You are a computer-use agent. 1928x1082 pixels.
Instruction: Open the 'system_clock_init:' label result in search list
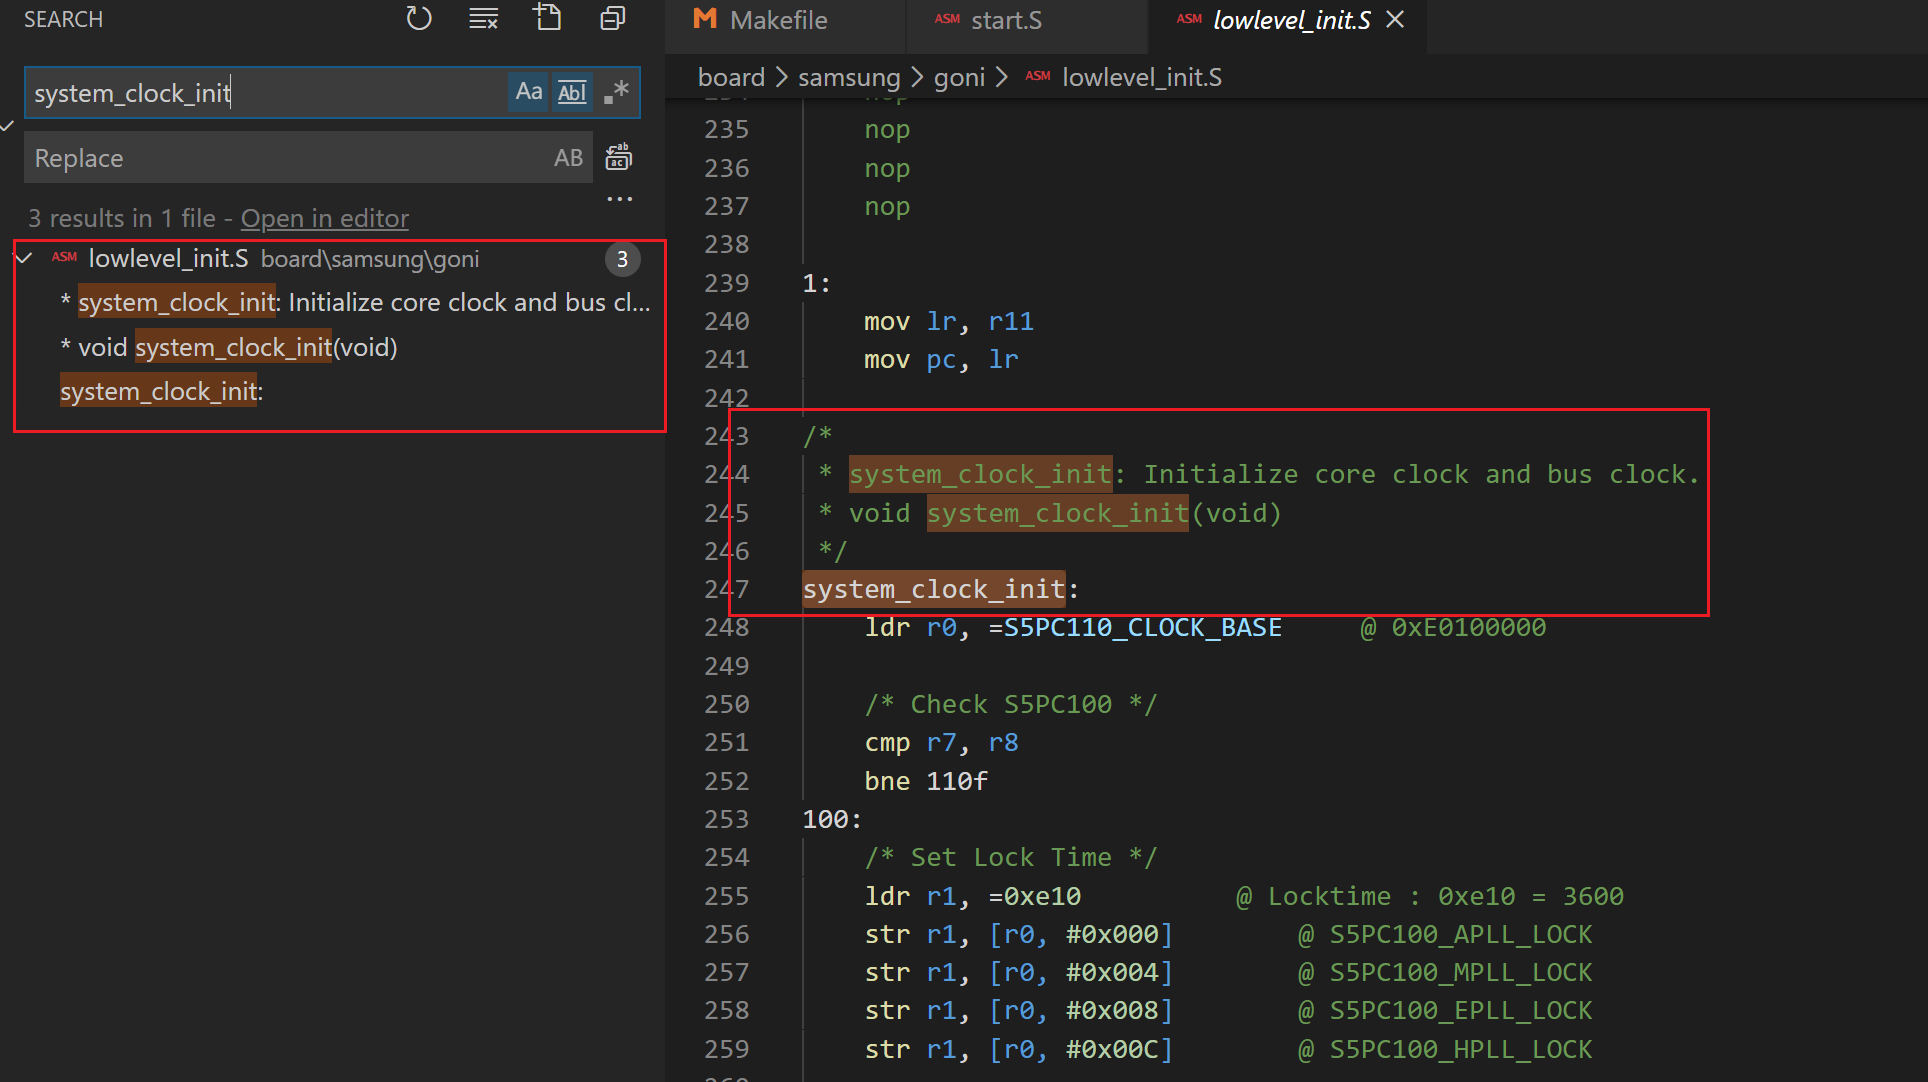tap(161, 391)
